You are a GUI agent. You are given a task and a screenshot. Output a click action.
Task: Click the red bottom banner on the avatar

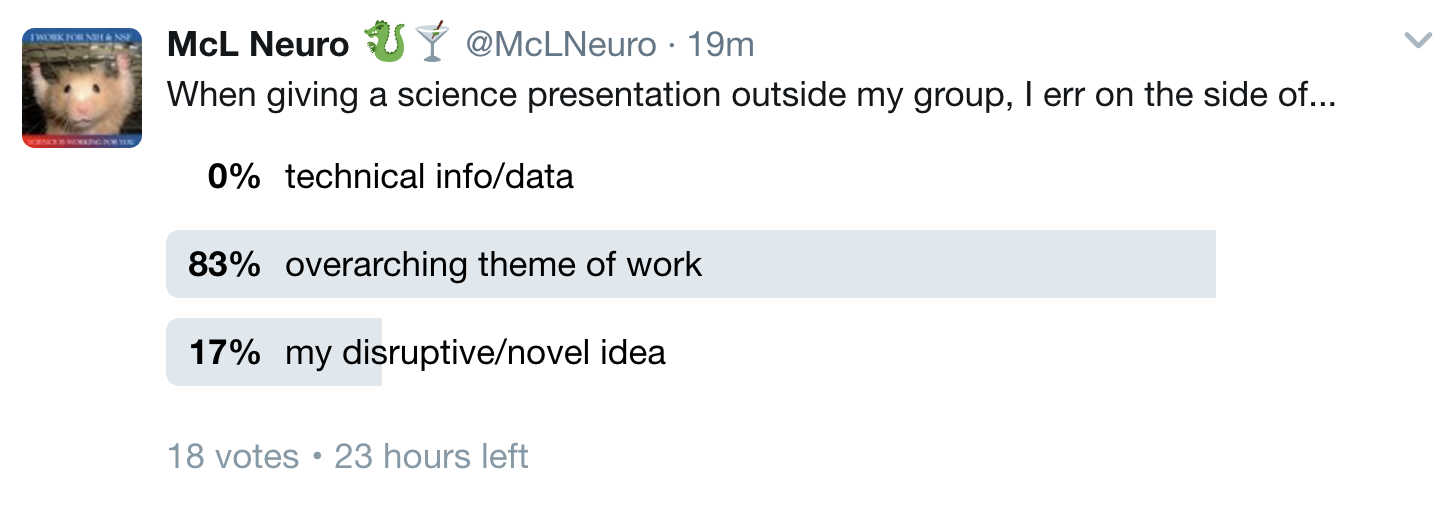coord(82,142)
